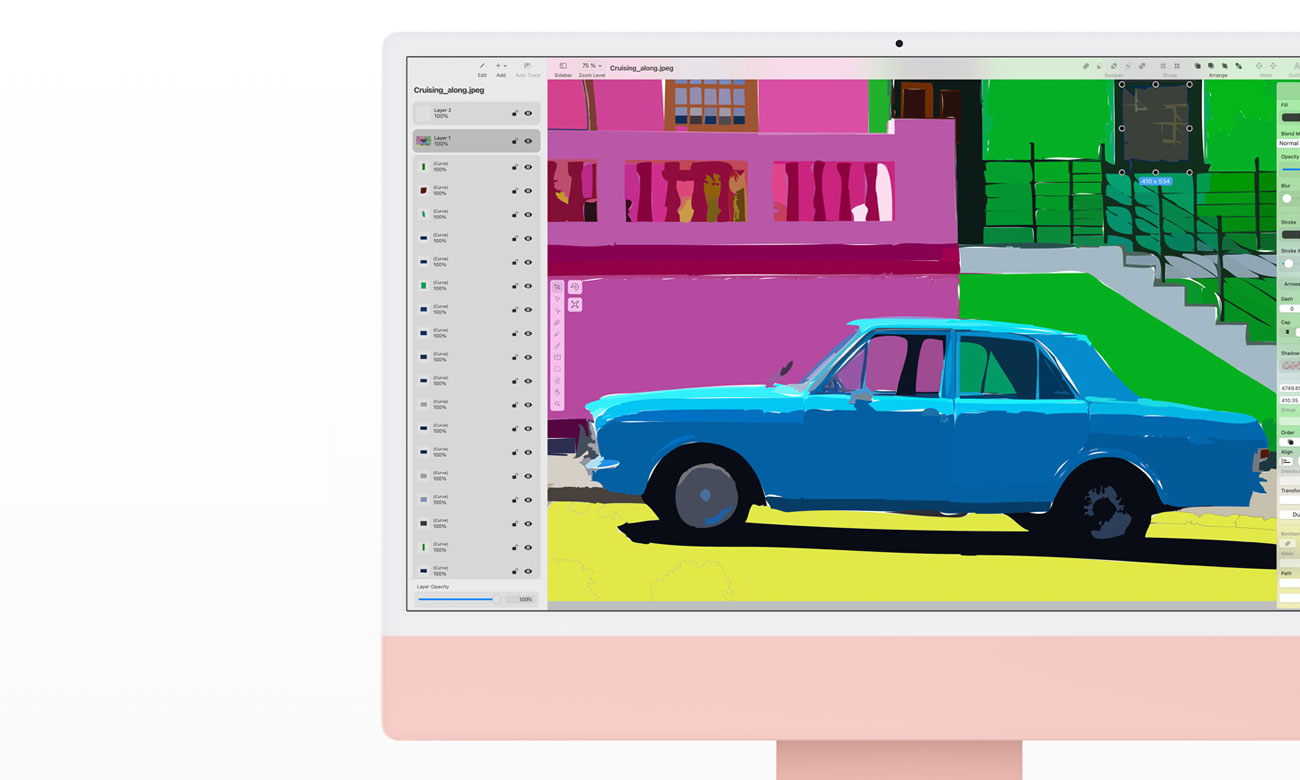The image size is (1300, 780).
Task: Click the Auto Trace toolbar icon
Action: (527, 66)
